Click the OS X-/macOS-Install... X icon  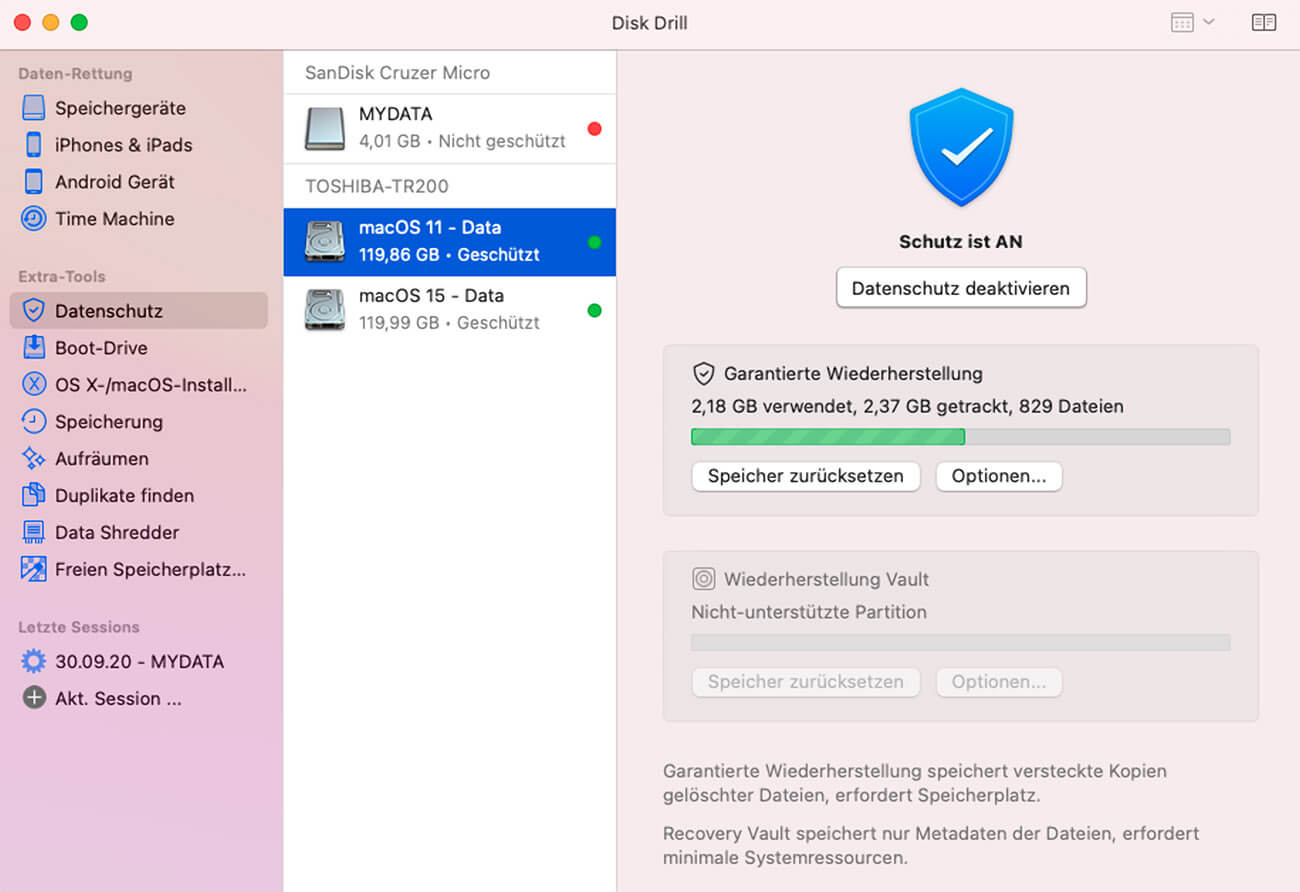coord(34,385)
